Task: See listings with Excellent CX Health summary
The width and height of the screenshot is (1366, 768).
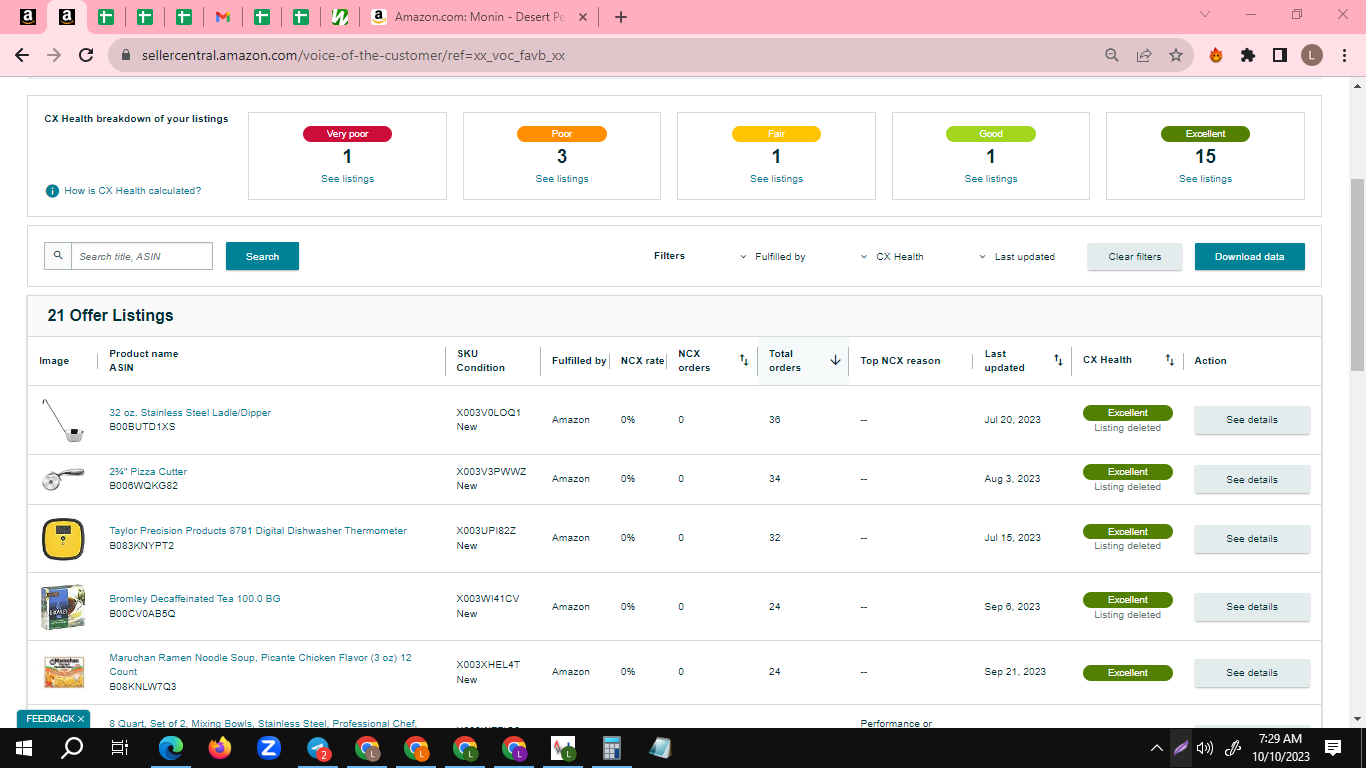Action: [x=1205, y=179]
